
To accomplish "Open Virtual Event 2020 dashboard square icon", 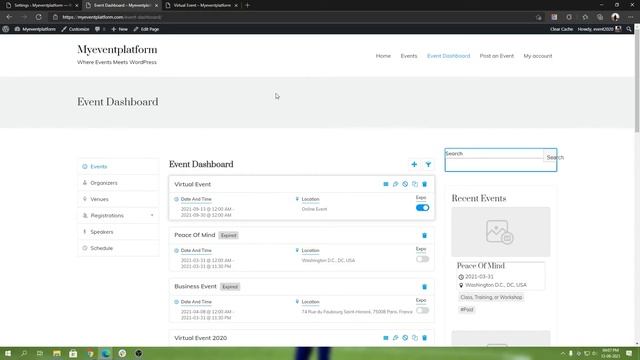I will click(386, 338).
